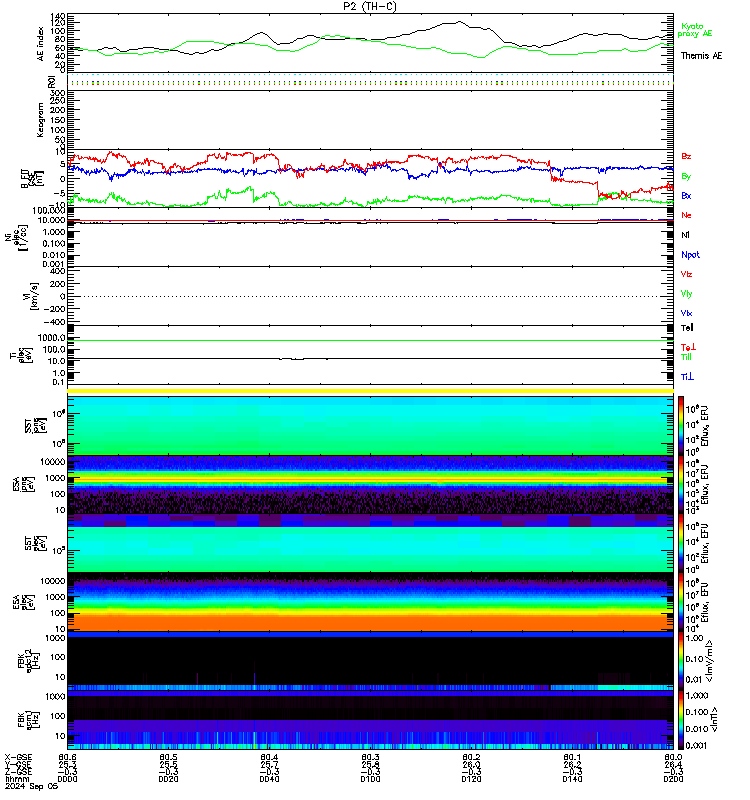750x800 pixels.
Task: Click the 0040 time tick label
Action: (269, 779)
